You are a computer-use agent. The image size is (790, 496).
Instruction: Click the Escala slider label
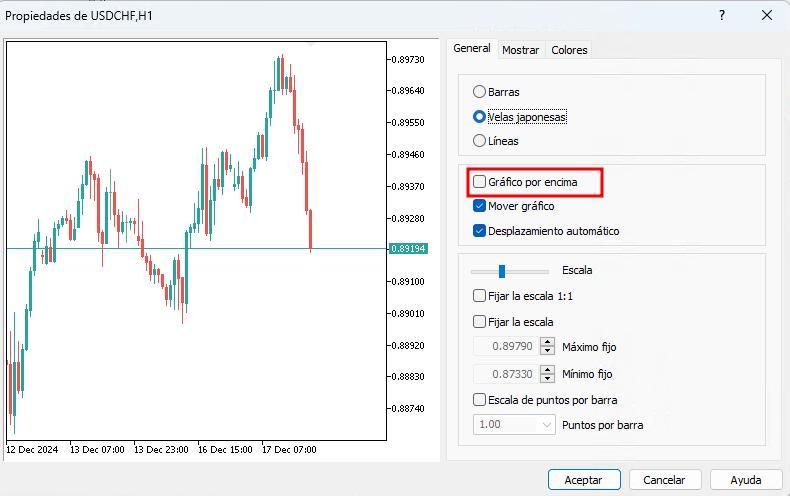[x=577, y=270]
